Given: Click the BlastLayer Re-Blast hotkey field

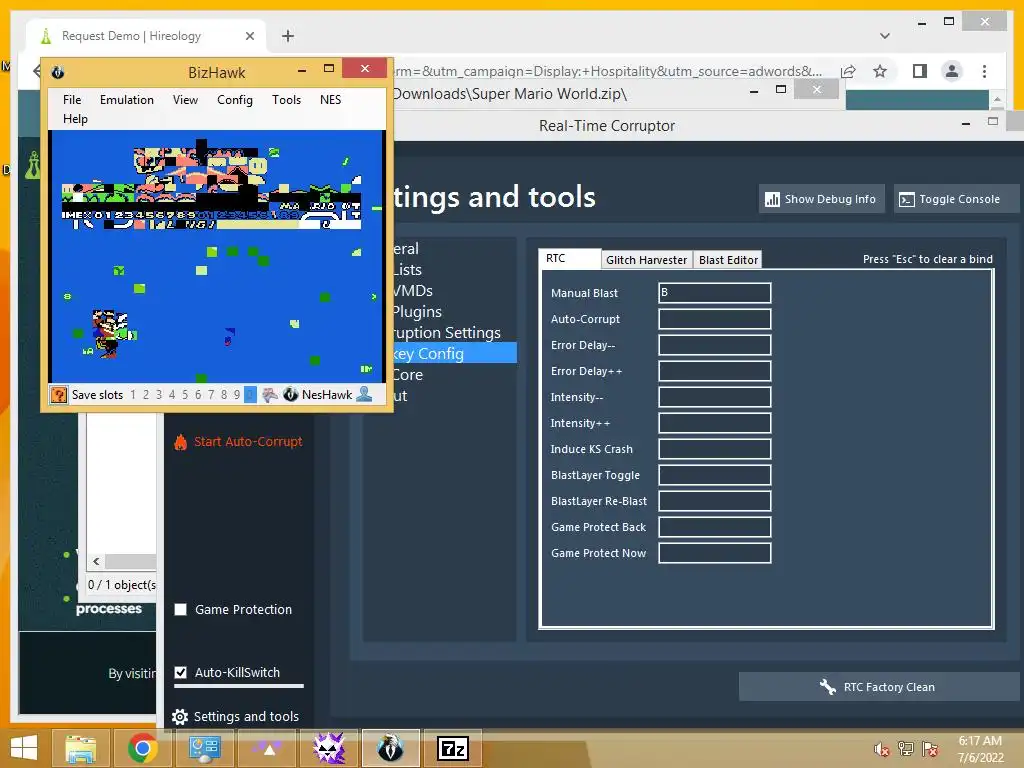Looking at the screenshot, I should 714,501.
